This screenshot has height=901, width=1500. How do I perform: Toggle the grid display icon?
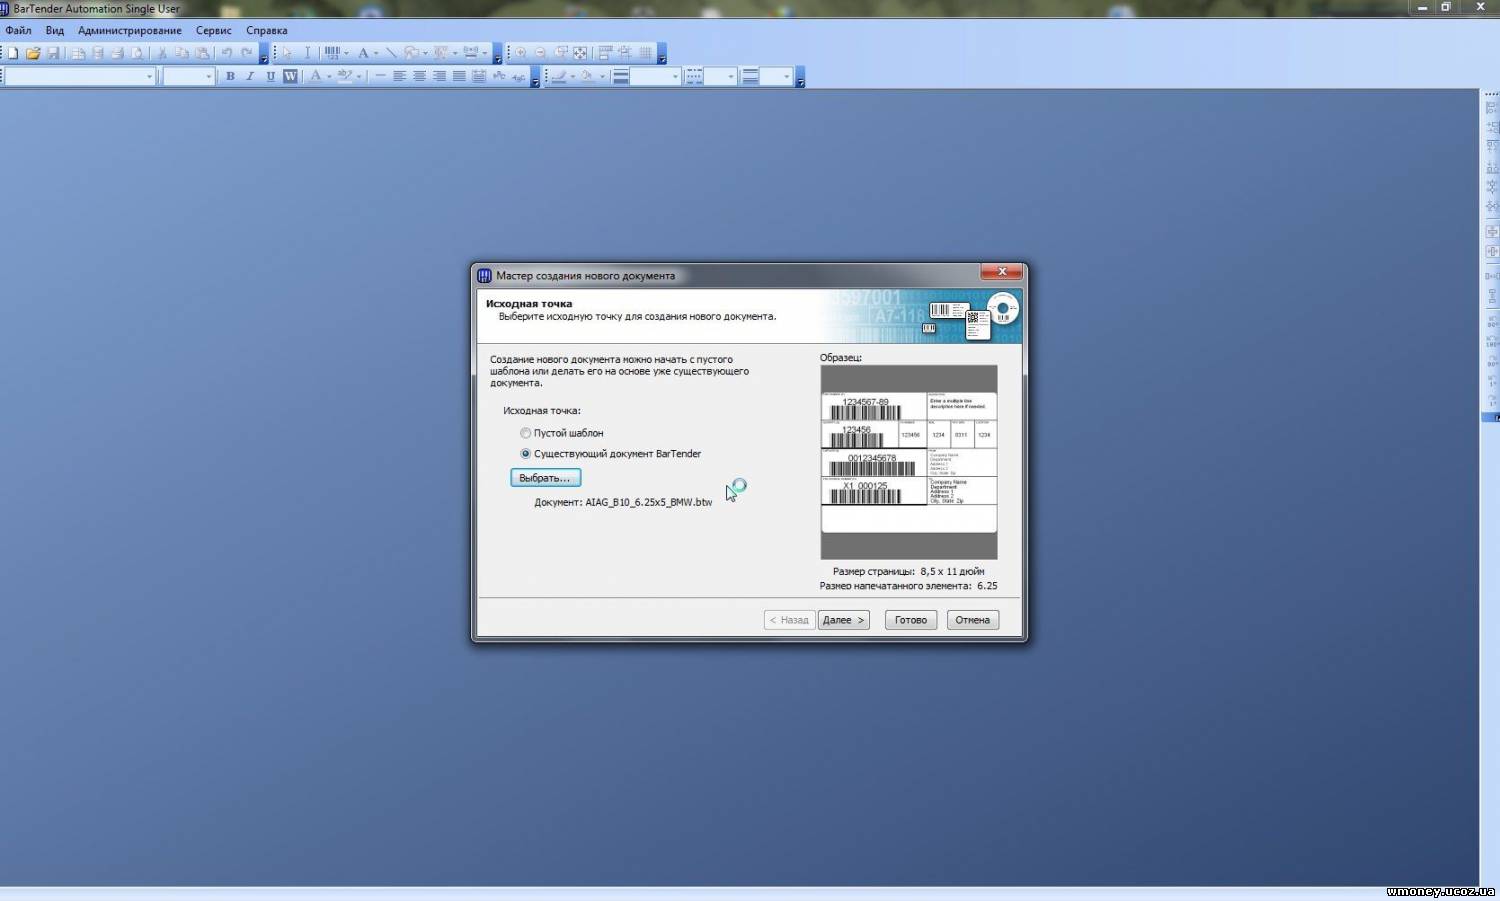[x=645, y=52]
